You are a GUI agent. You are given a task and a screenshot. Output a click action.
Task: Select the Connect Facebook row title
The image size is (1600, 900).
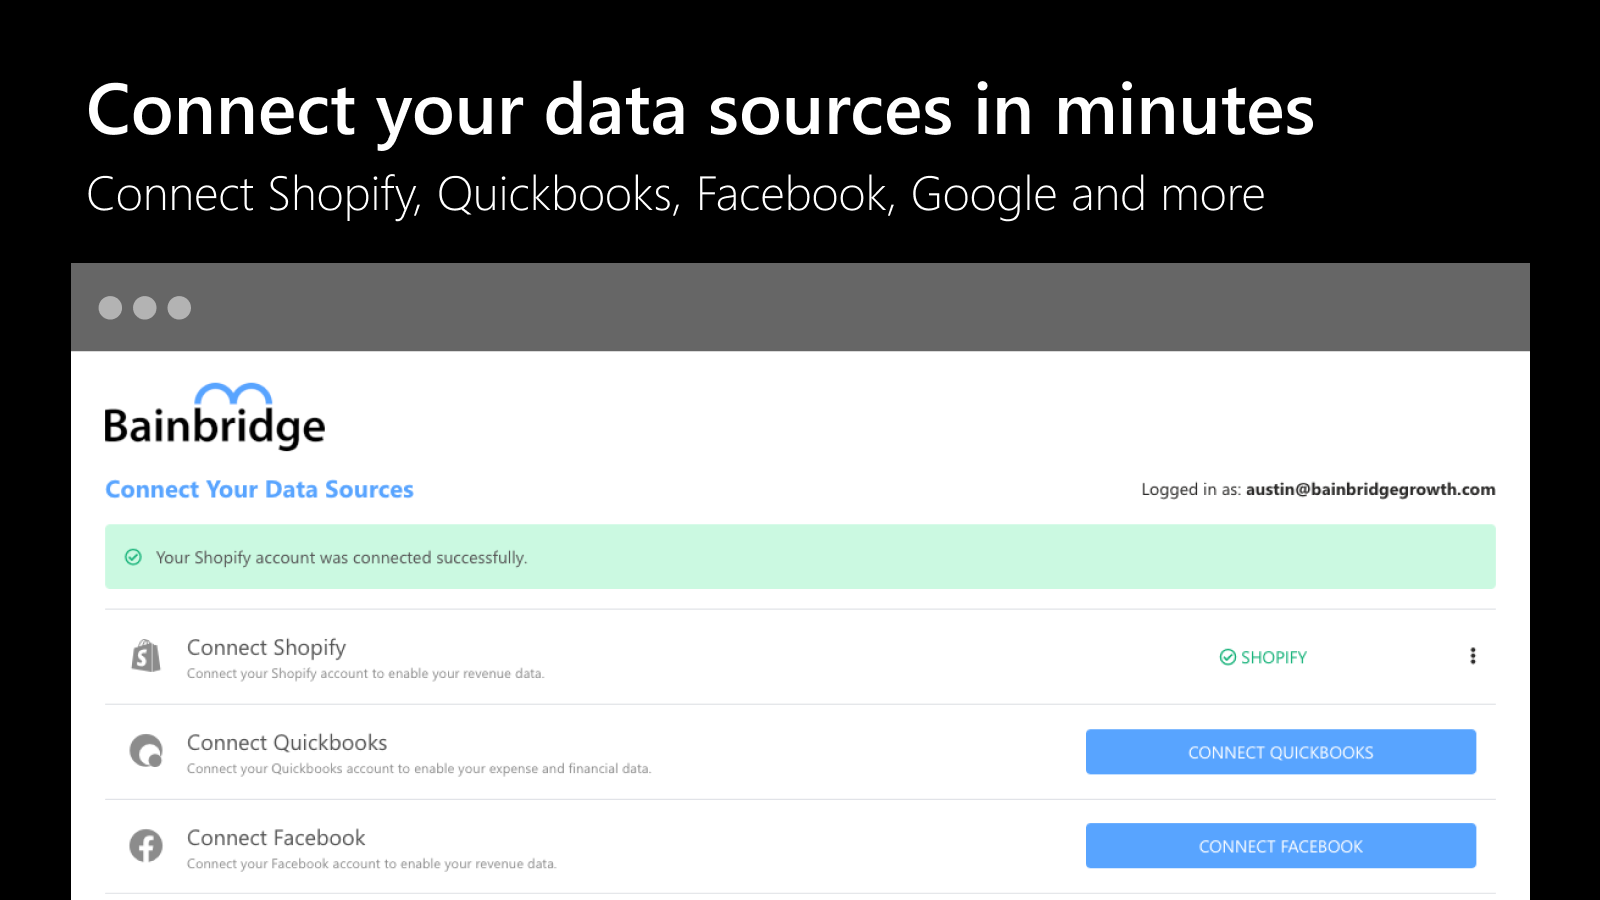275,837
